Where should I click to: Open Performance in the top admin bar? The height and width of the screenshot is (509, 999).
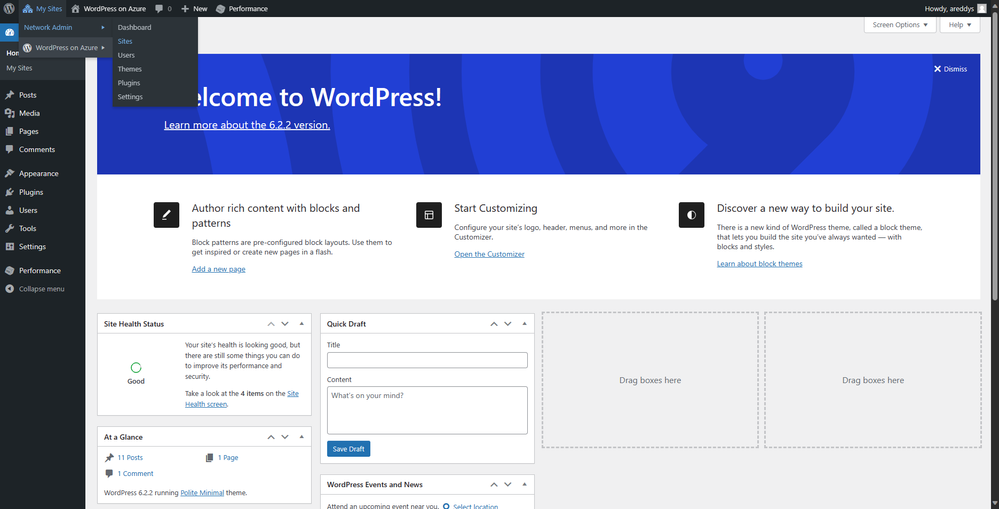click(x=241, y=9)
